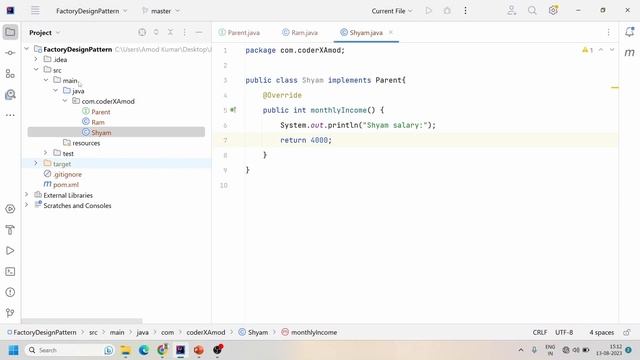Open the Run tool window
The width and height of the screenshot is (640, 360).
[x=10, y=251]
